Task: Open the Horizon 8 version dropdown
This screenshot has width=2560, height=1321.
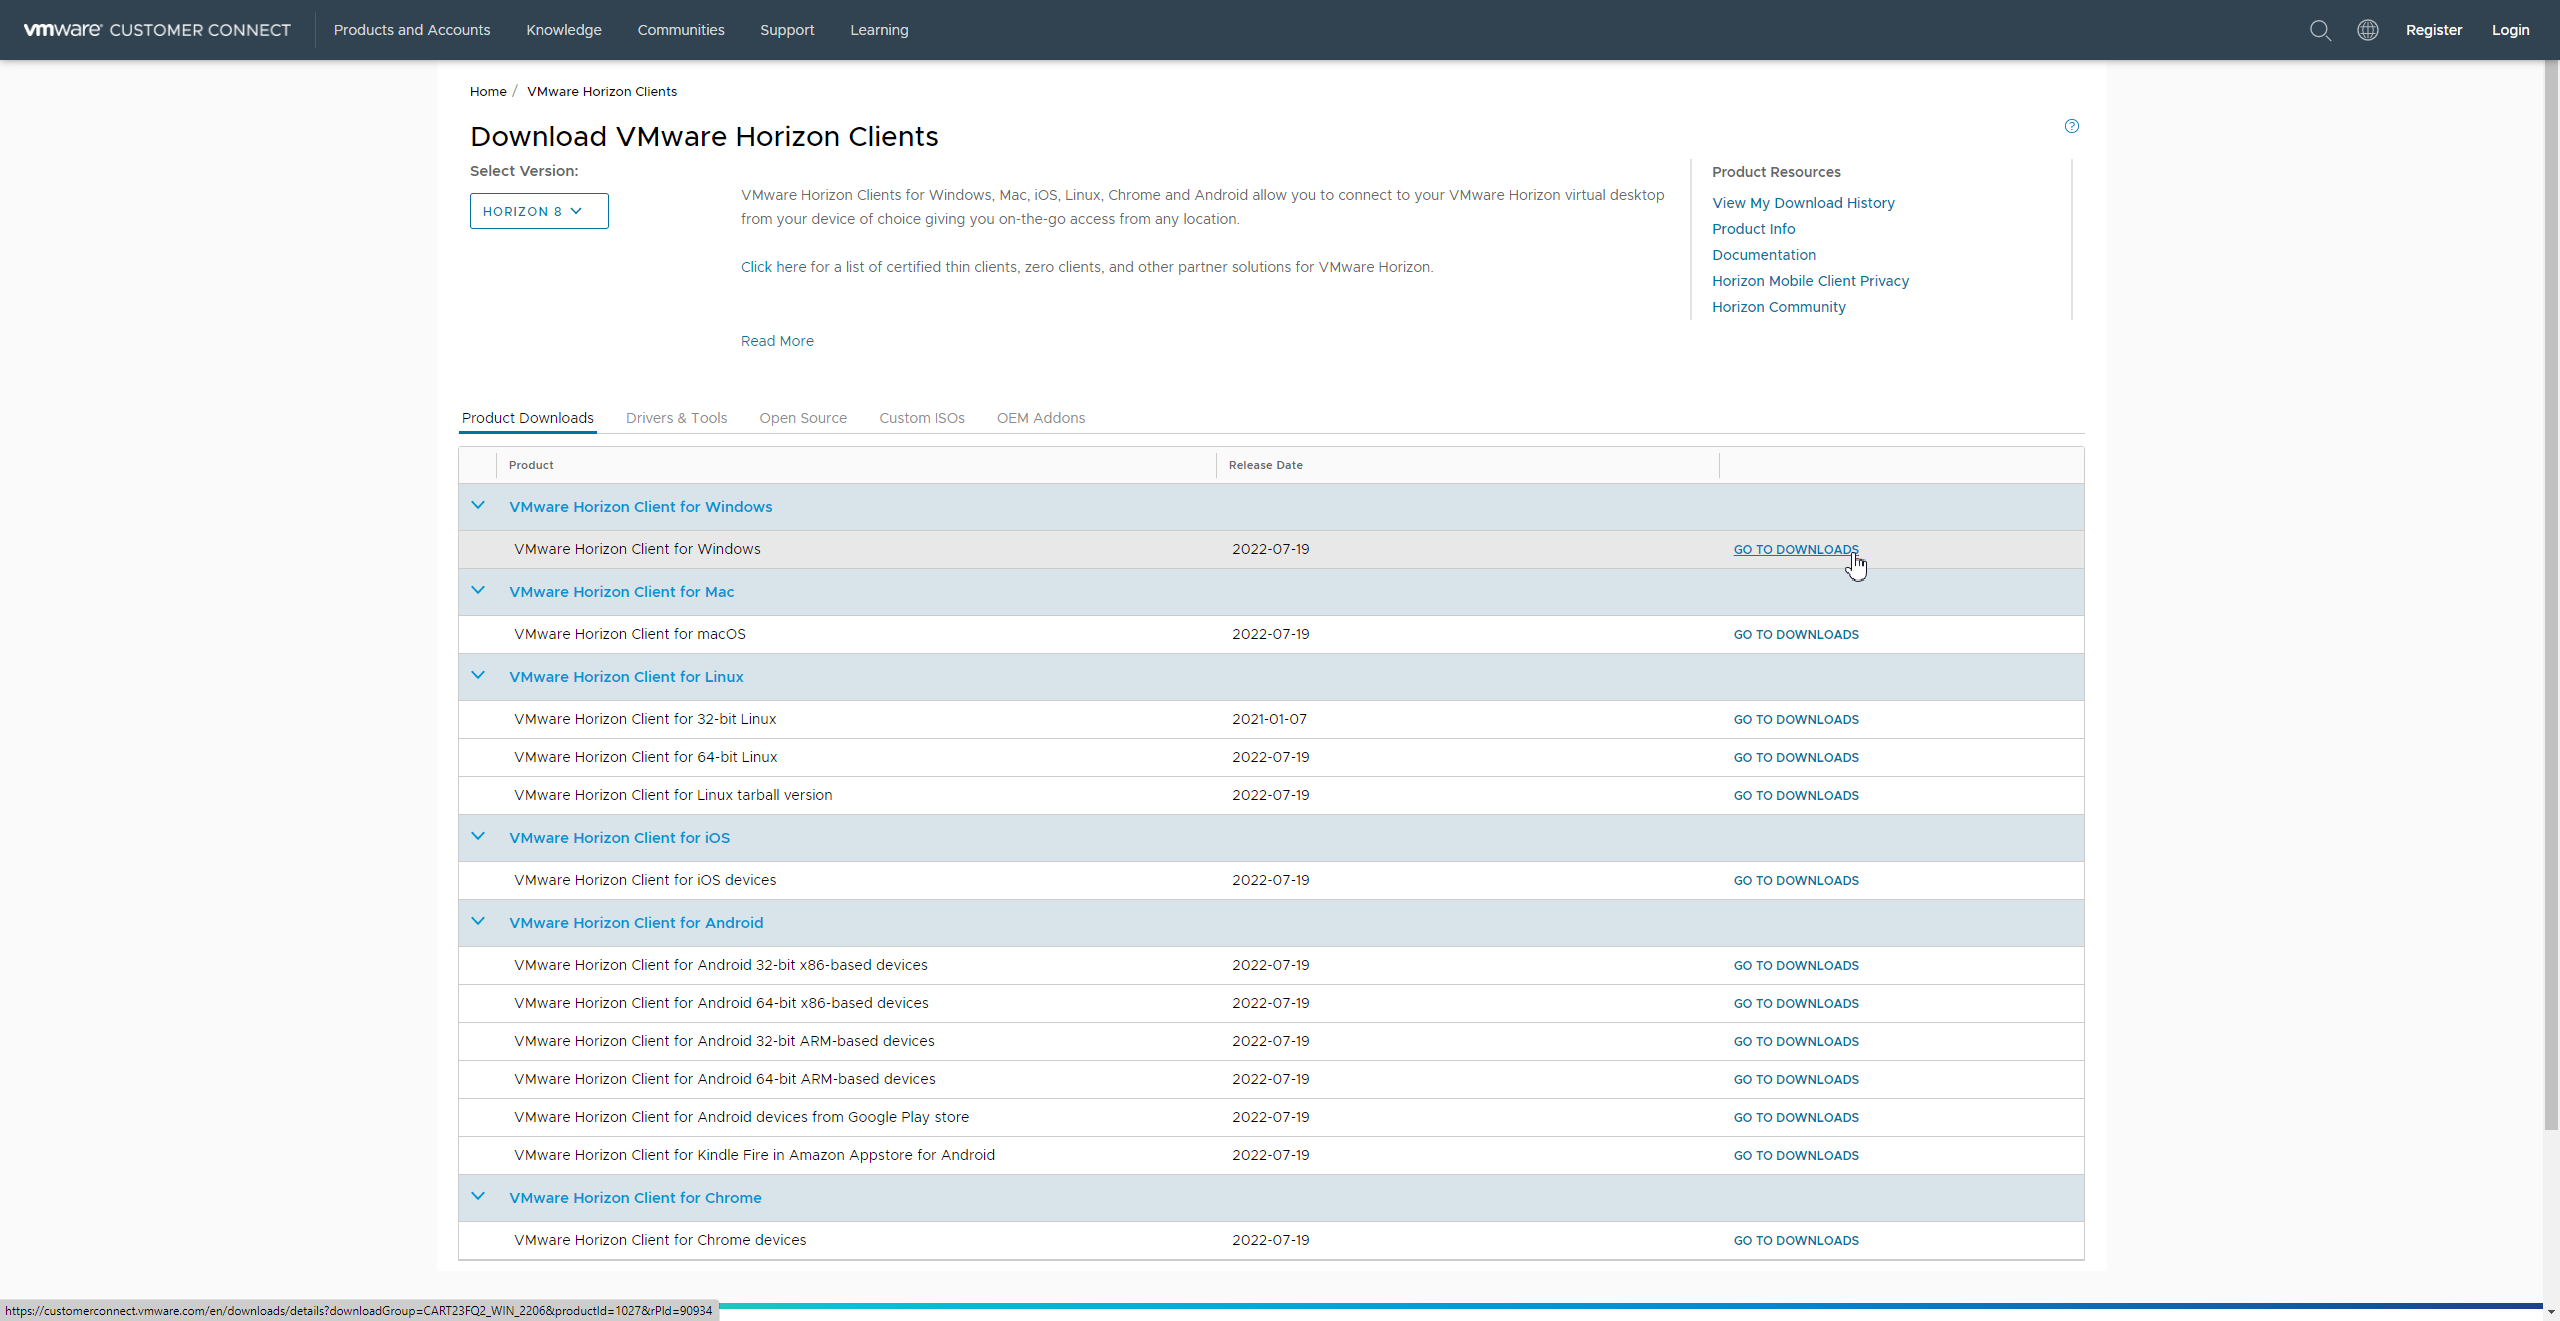Action: (x=538, y=211)
